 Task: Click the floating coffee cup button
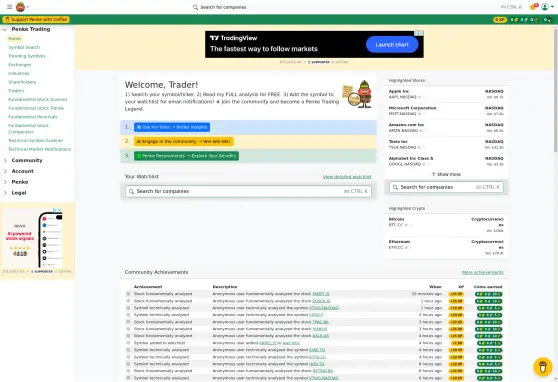coord(543,366)
